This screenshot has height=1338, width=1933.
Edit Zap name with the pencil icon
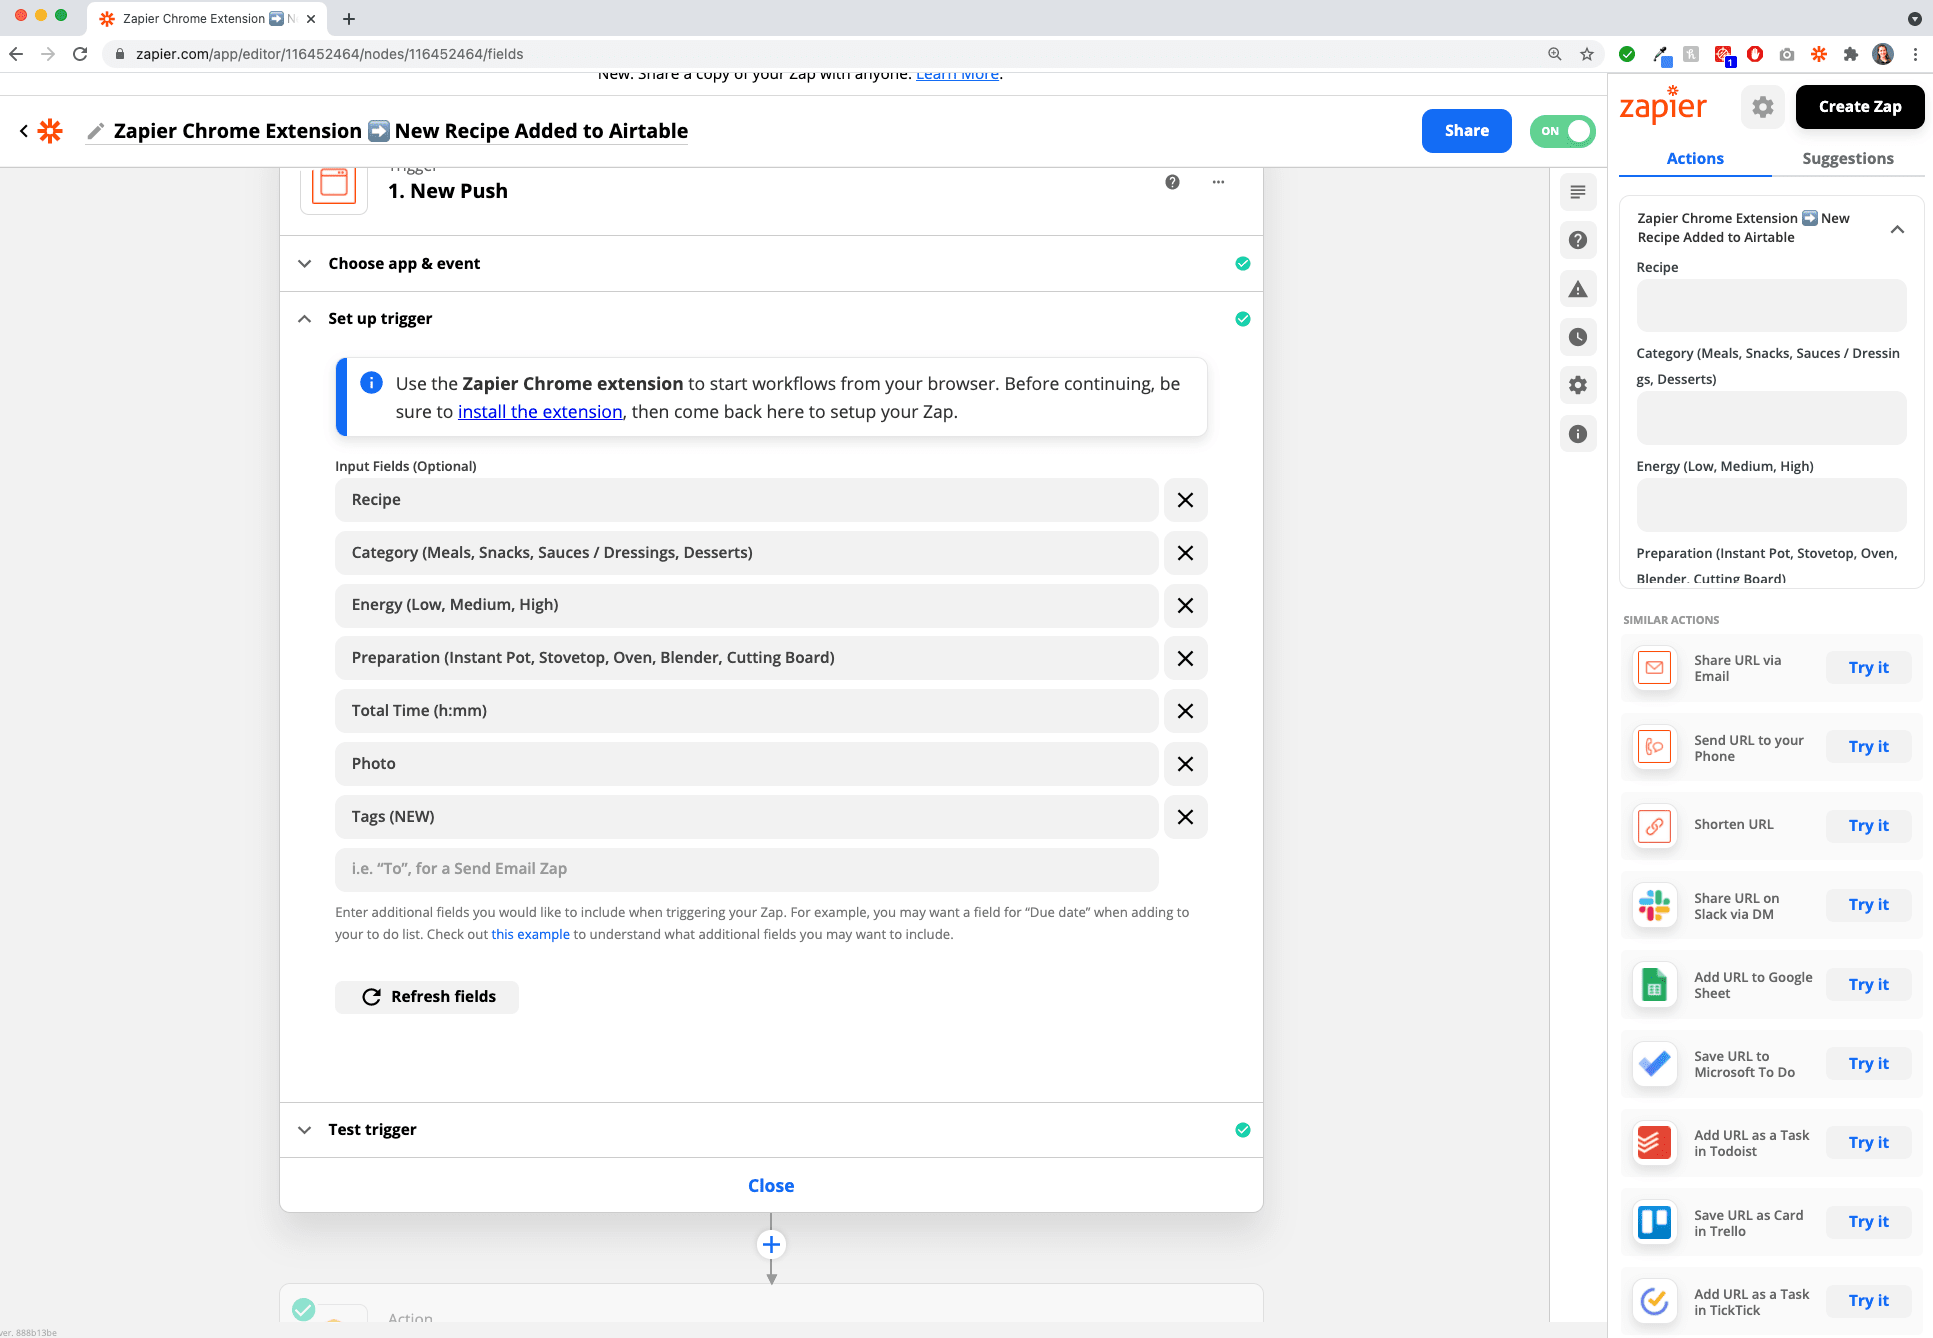(96, 131)
